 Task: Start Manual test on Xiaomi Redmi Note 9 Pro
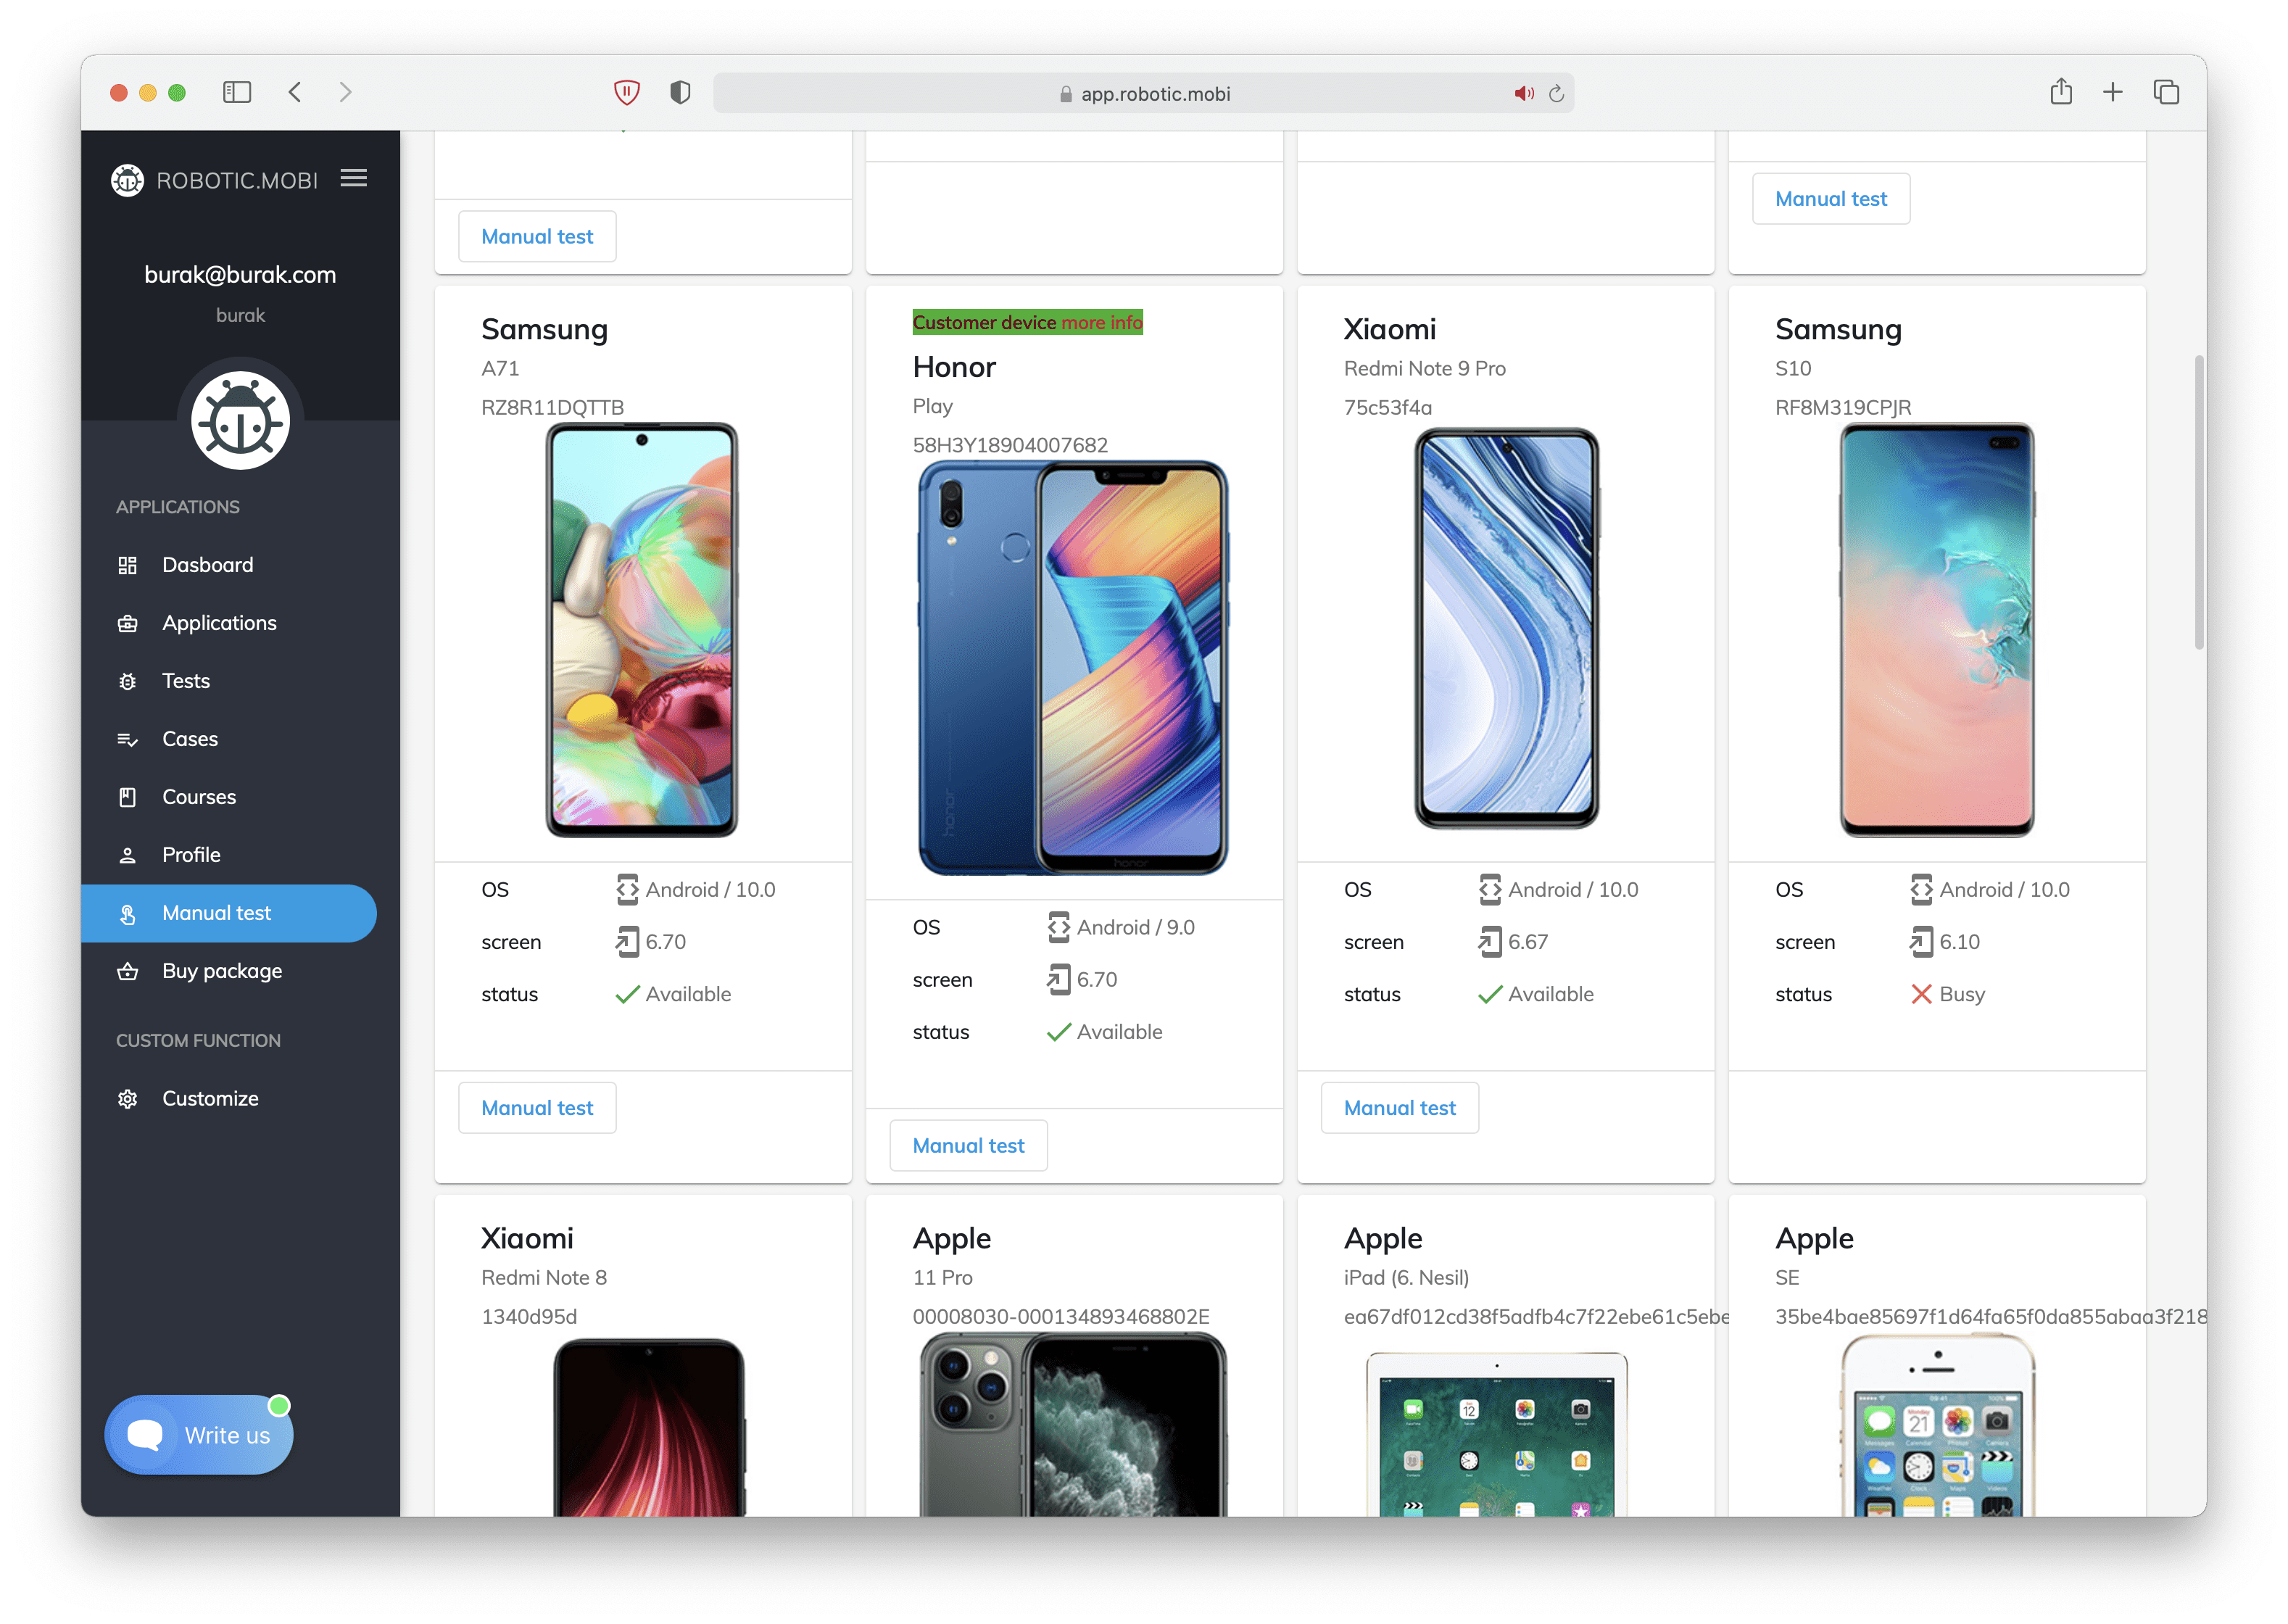[x=1399, y=1108]
